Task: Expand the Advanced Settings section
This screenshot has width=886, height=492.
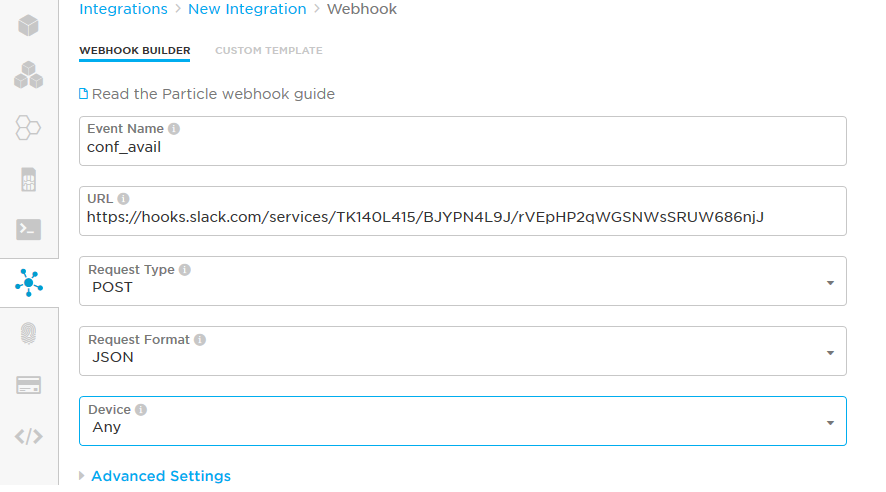Action: click(x=160, y=476)
